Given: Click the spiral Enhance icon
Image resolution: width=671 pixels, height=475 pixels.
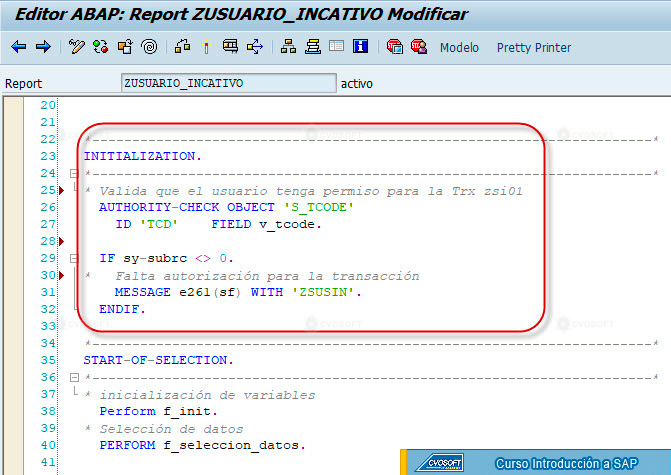Looking at the screenshot, I should pos(149,47).
